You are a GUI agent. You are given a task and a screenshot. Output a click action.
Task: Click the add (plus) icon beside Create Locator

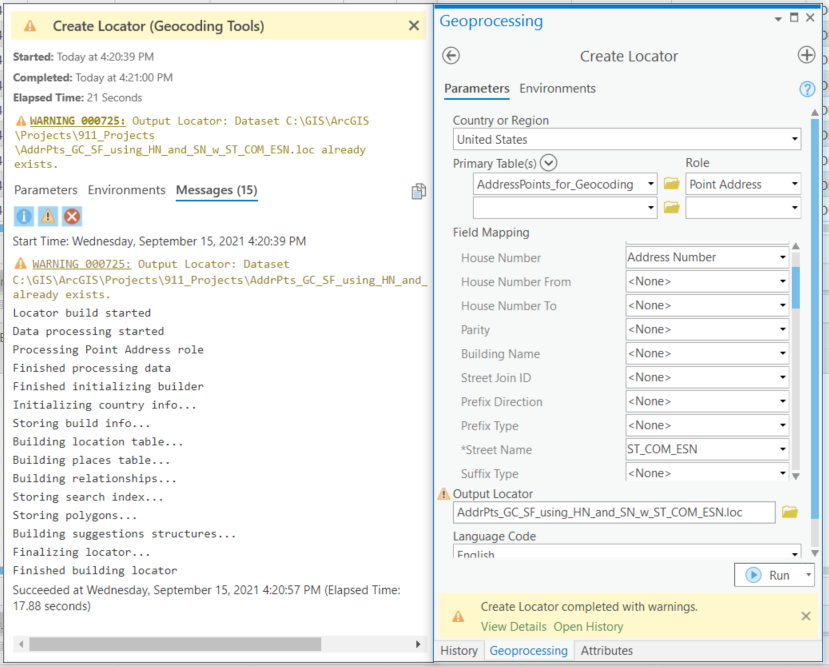806,56
